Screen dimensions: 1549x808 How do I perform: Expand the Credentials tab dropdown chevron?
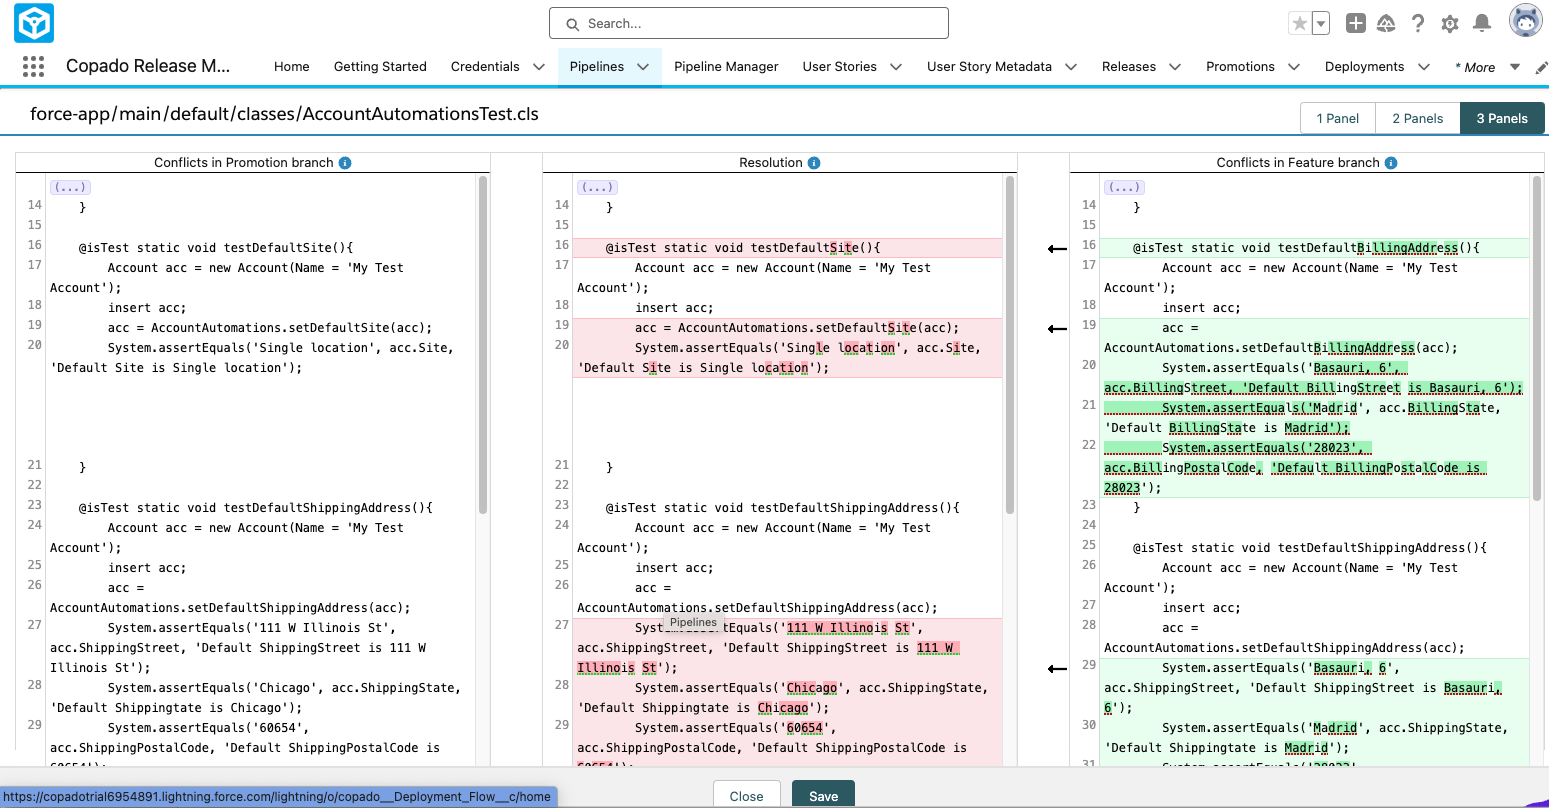coord(539,67)
